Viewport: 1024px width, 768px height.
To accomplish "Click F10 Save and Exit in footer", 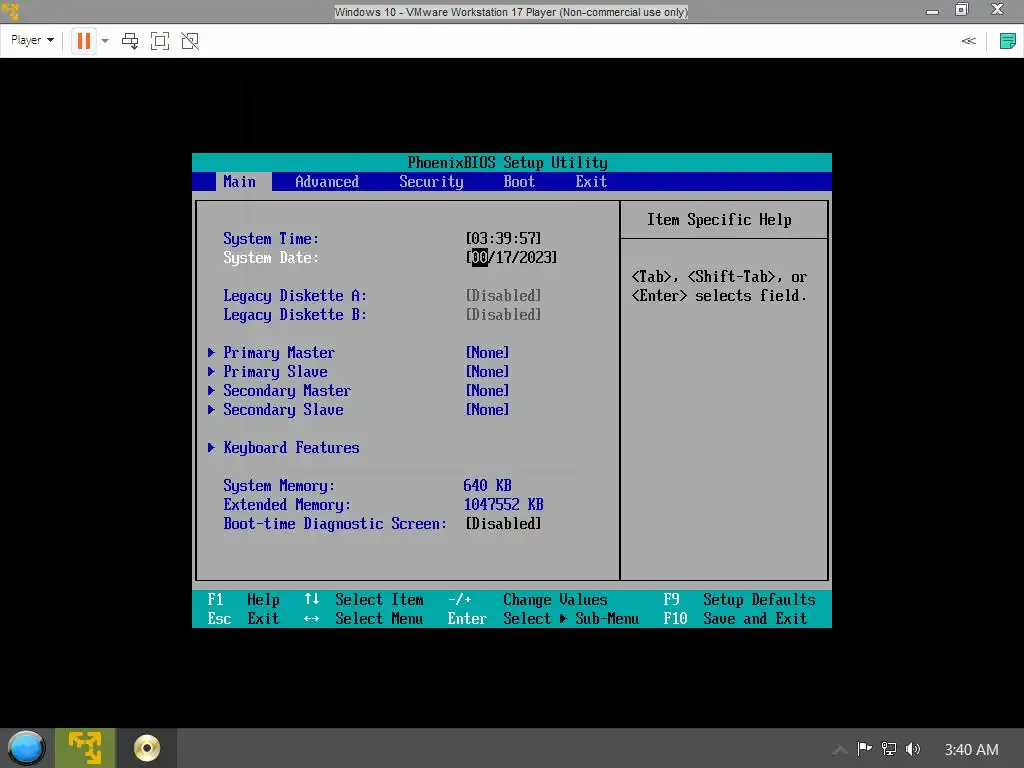I will [735, 618].
